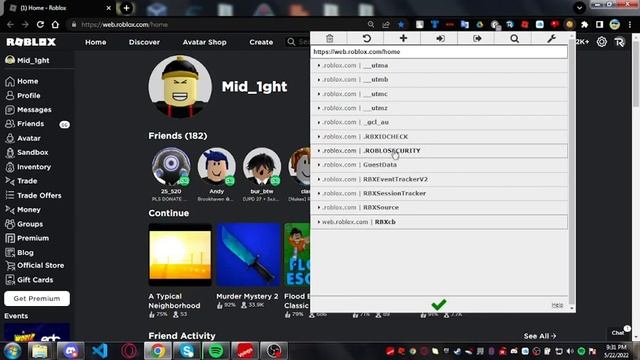Open A Typical Neighborhood game thumbnail
The width and height of the screenshot is (640, 360).
[x=180, y=255]
